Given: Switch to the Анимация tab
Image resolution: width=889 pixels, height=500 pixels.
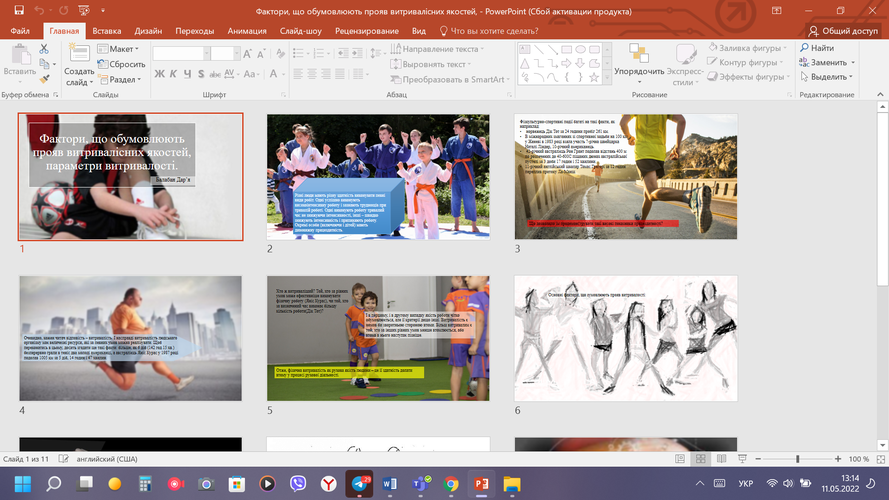Looking at the screenshot, I should tap(247, 31).
